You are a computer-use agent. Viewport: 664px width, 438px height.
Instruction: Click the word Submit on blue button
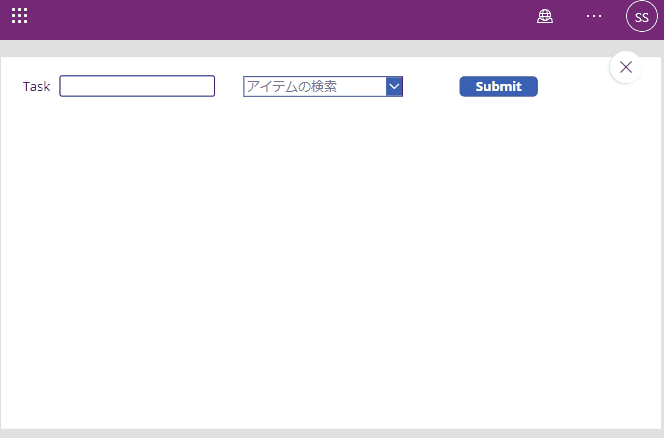[x=498, y=87]
